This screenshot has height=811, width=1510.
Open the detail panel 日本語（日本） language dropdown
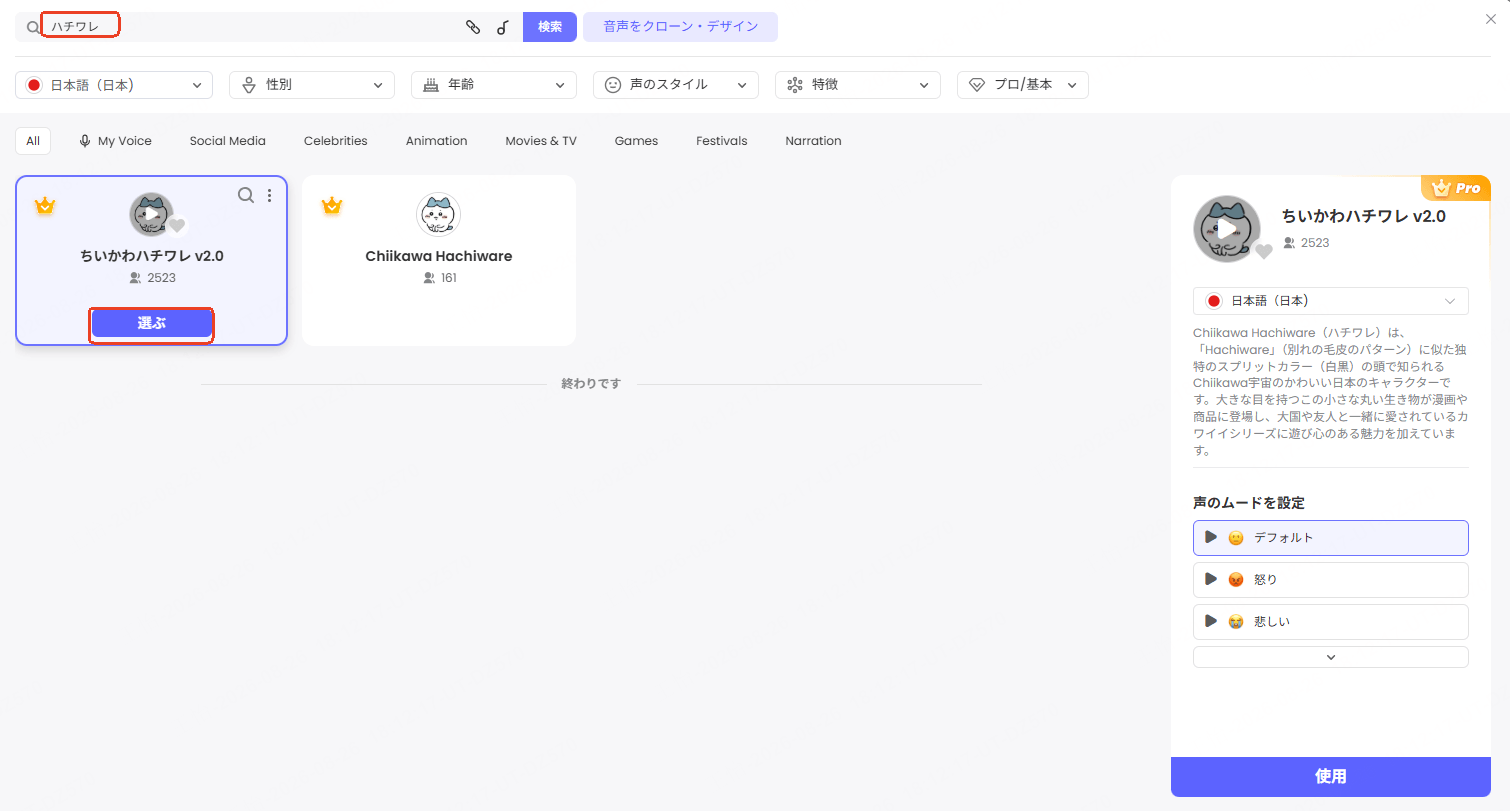click(x=1331, y=301)
